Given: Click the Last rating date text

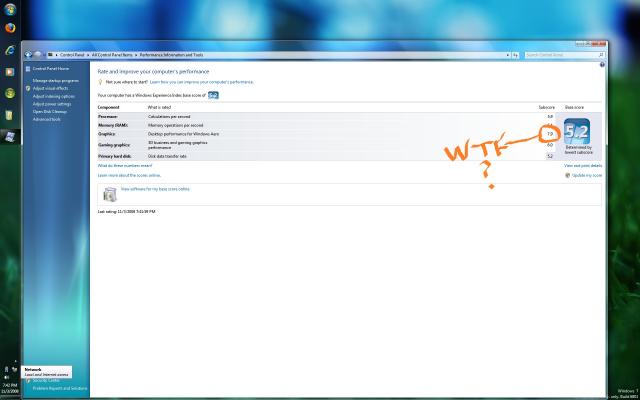Looking at the screenshot, I should coord(127,212).
